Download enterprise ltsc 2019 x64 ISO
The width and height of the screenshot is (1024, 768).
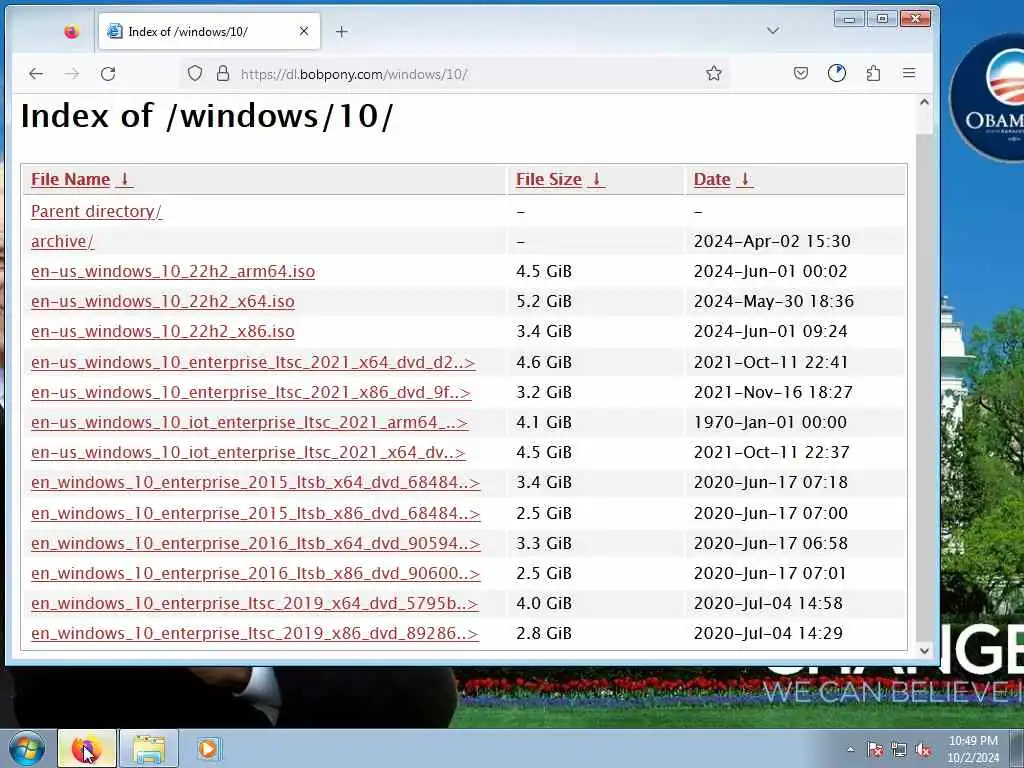(255, 603)
